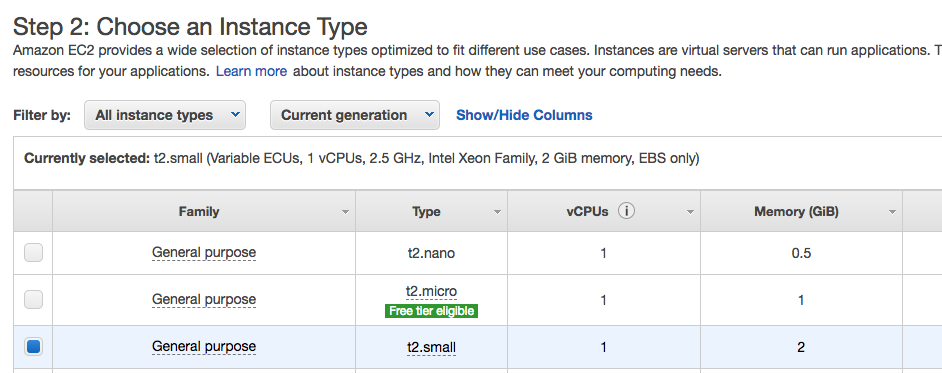Open the Show/Hide Columns link

[524, 115]
